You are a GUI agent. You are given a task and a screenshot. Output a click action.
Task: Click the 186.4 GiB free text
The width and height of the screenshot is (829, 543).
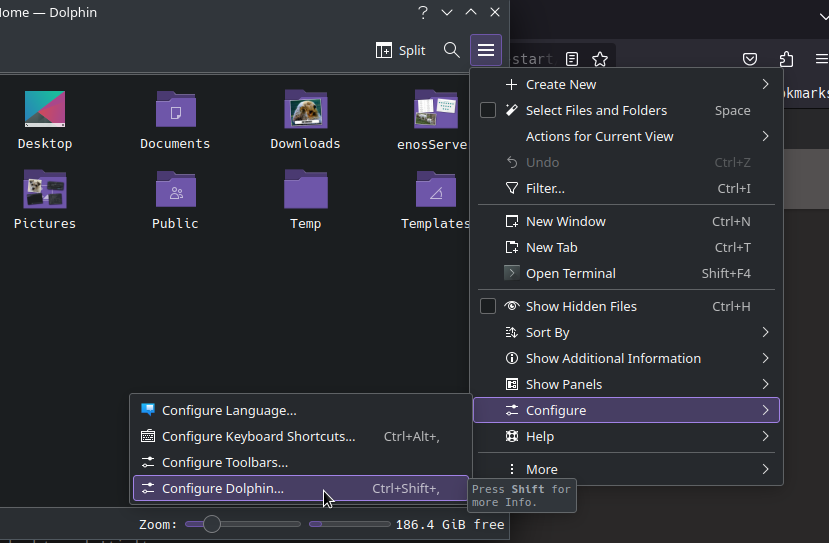(450, 524)
